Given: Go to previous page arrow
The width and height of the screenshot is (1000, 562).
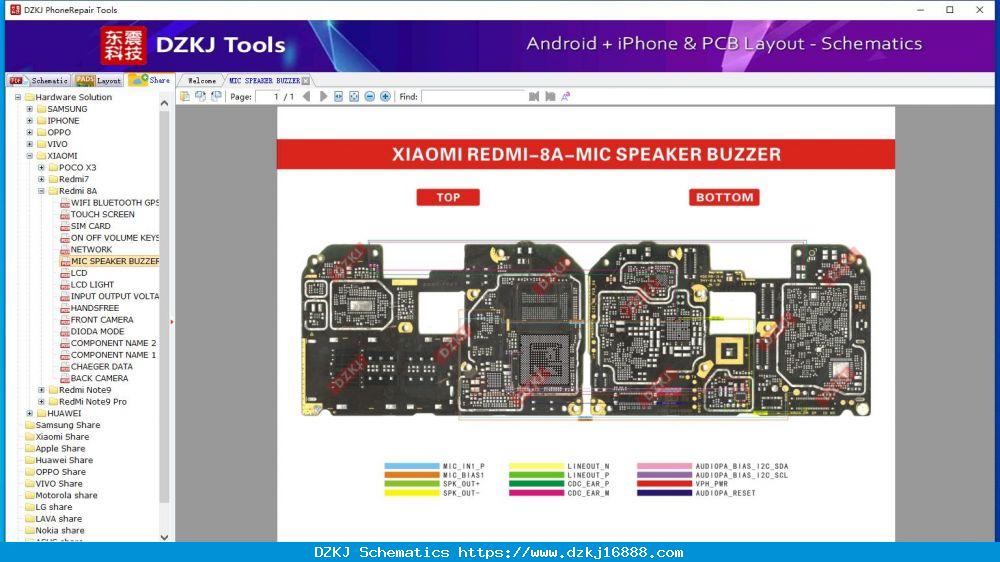Looking at the screenshot, I should point(307,96).
